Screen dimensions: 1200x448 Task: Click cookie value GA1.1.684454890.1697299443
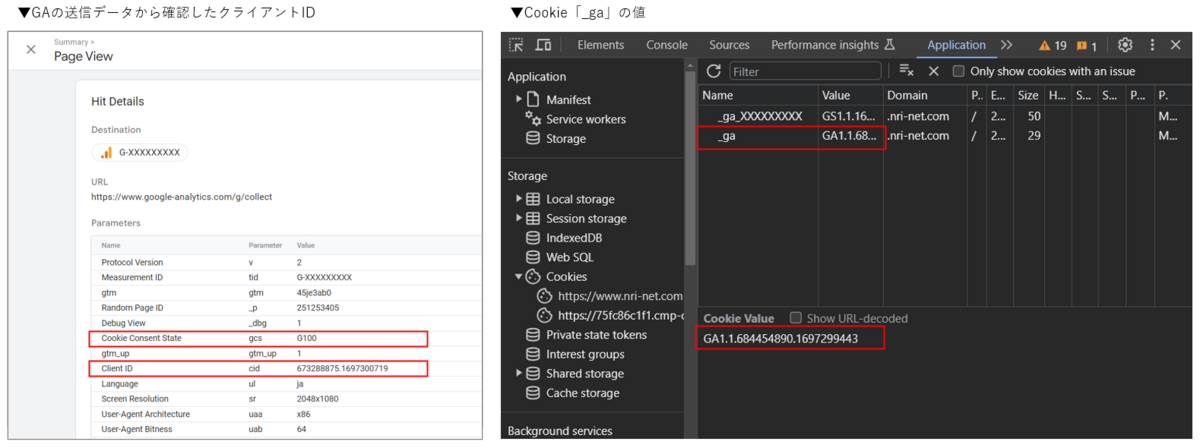tap(780, 339)
